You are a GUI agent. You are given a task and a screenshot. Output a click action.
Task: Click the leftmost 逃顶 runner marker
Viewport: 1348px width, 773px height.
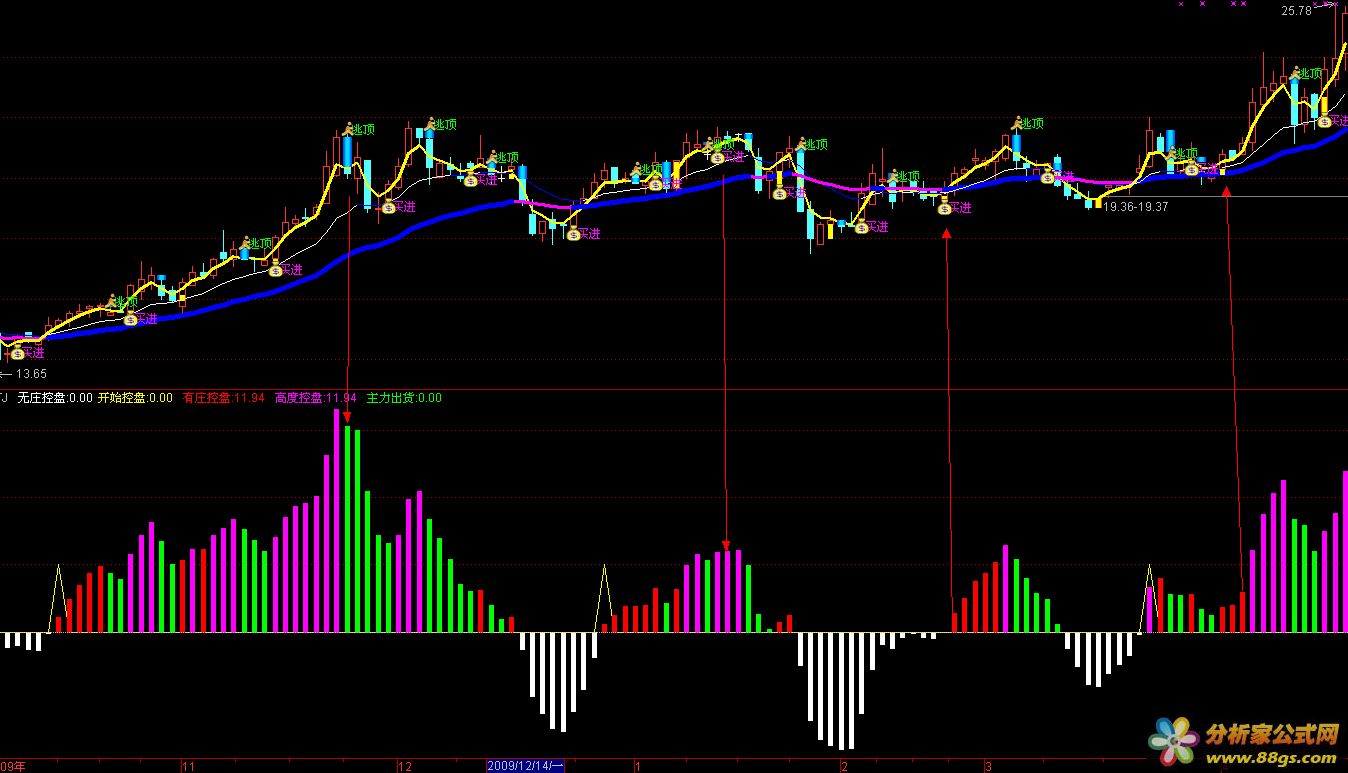[111, 300]
